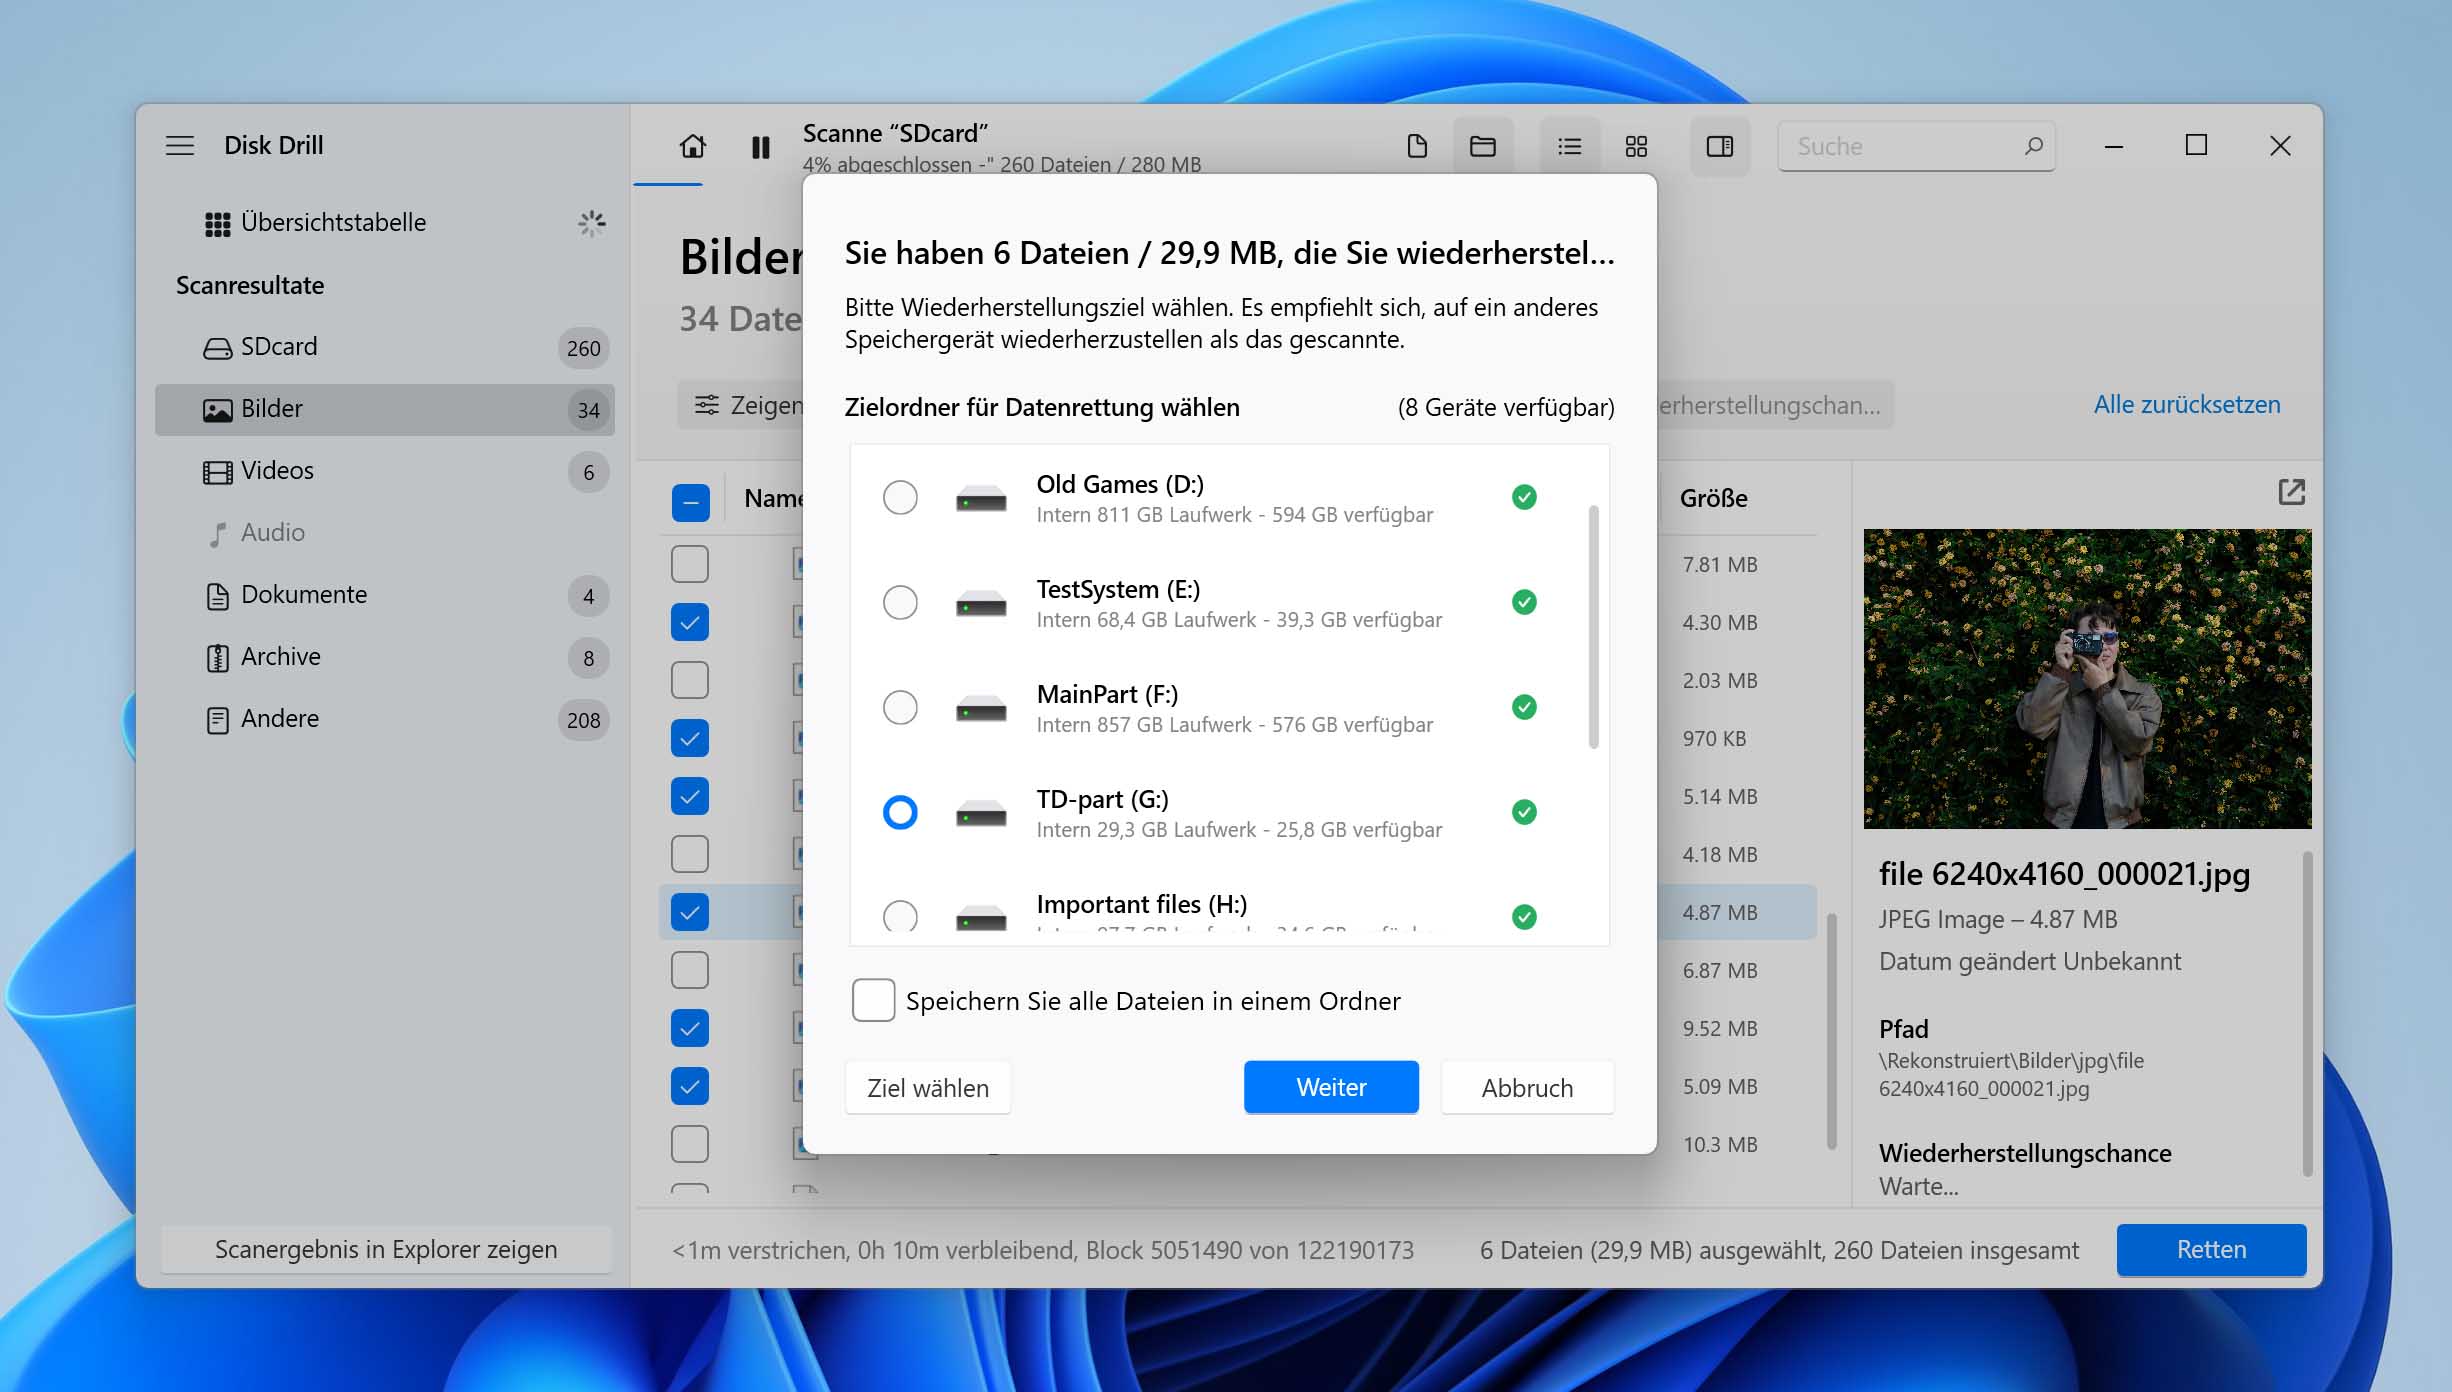Click the Größe column header
The width and height of the screenshot is (2452, 1392).
(1713, 498)
